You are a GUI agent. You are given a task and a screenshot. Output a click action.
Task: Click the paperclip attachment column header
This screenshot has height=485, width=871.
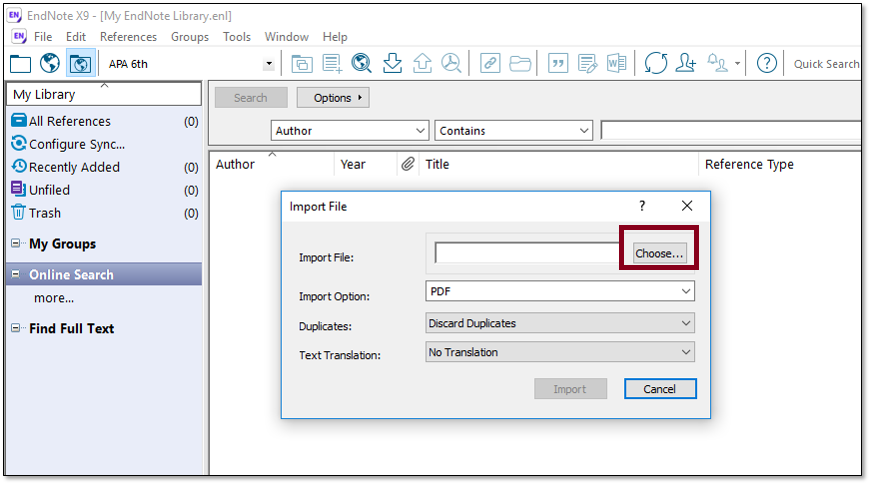(408, 164)
